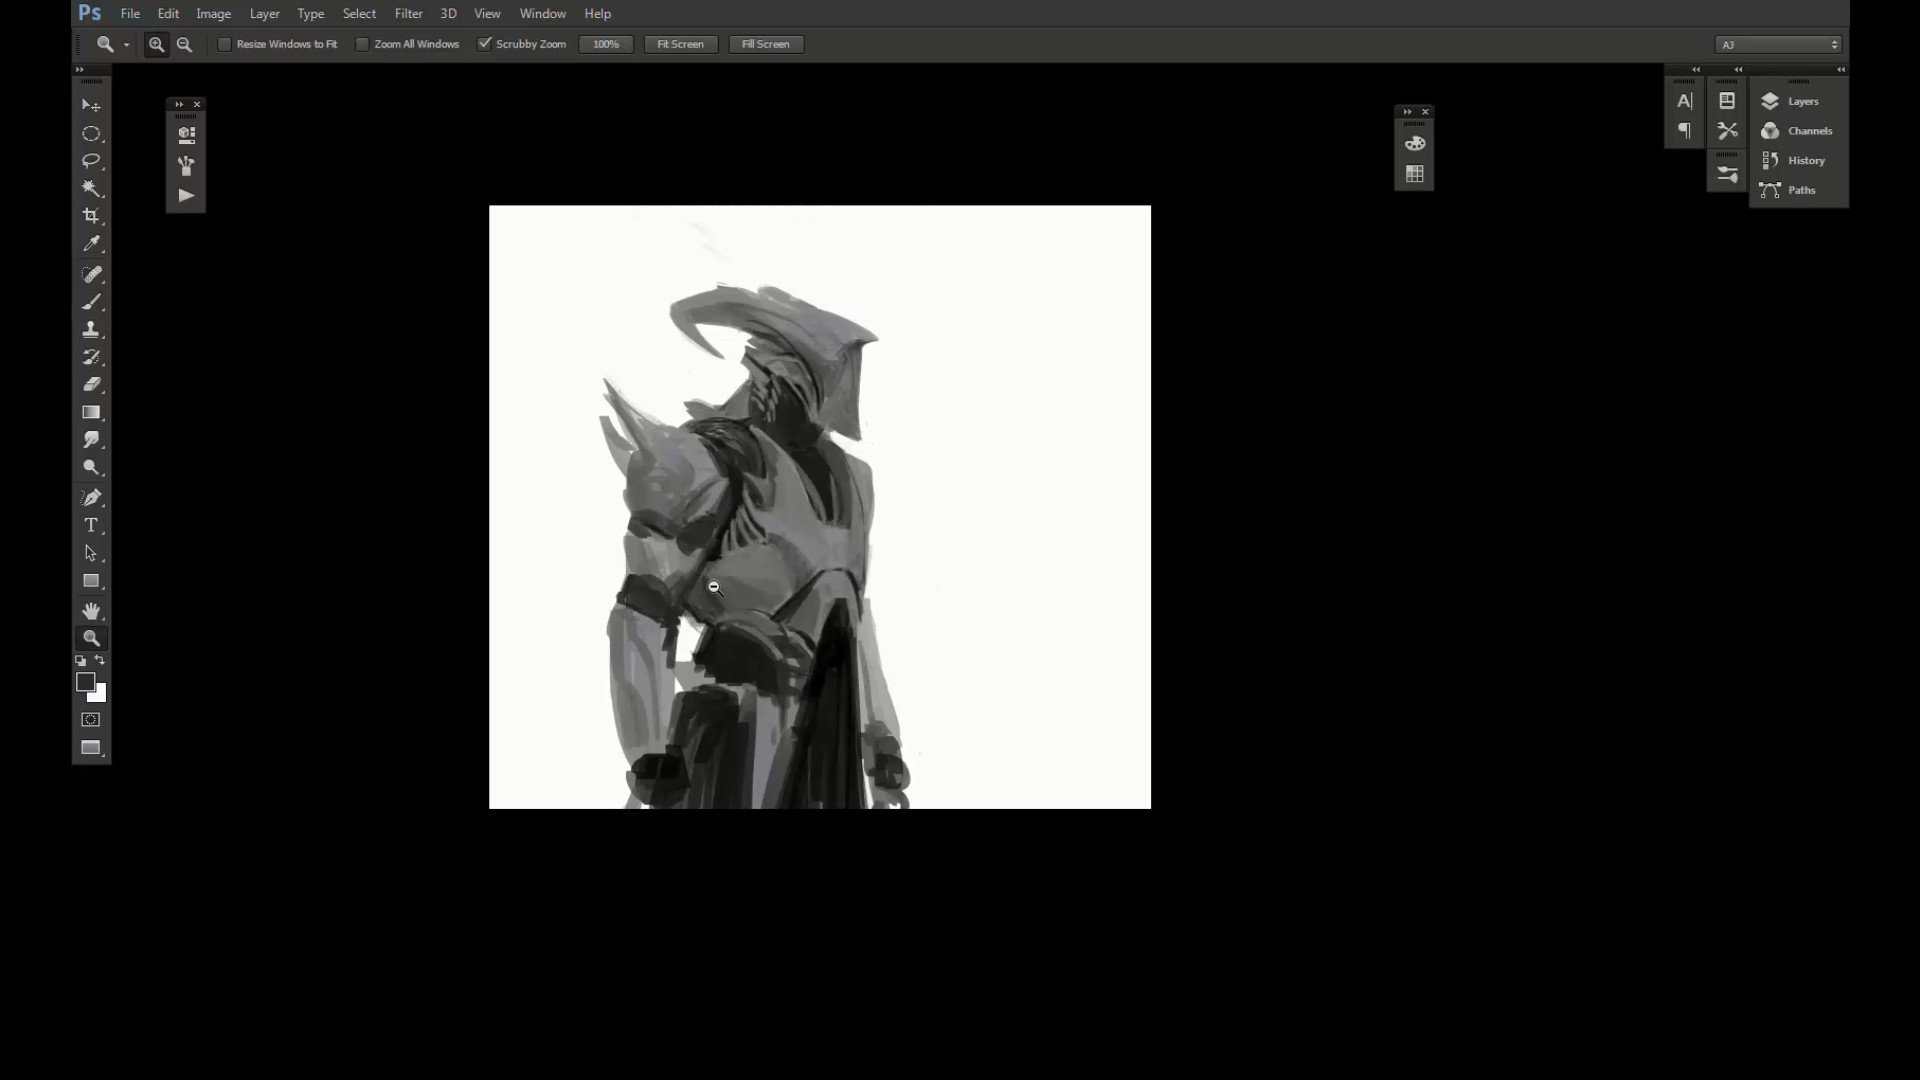Open the Window menu

click(542, 13)
